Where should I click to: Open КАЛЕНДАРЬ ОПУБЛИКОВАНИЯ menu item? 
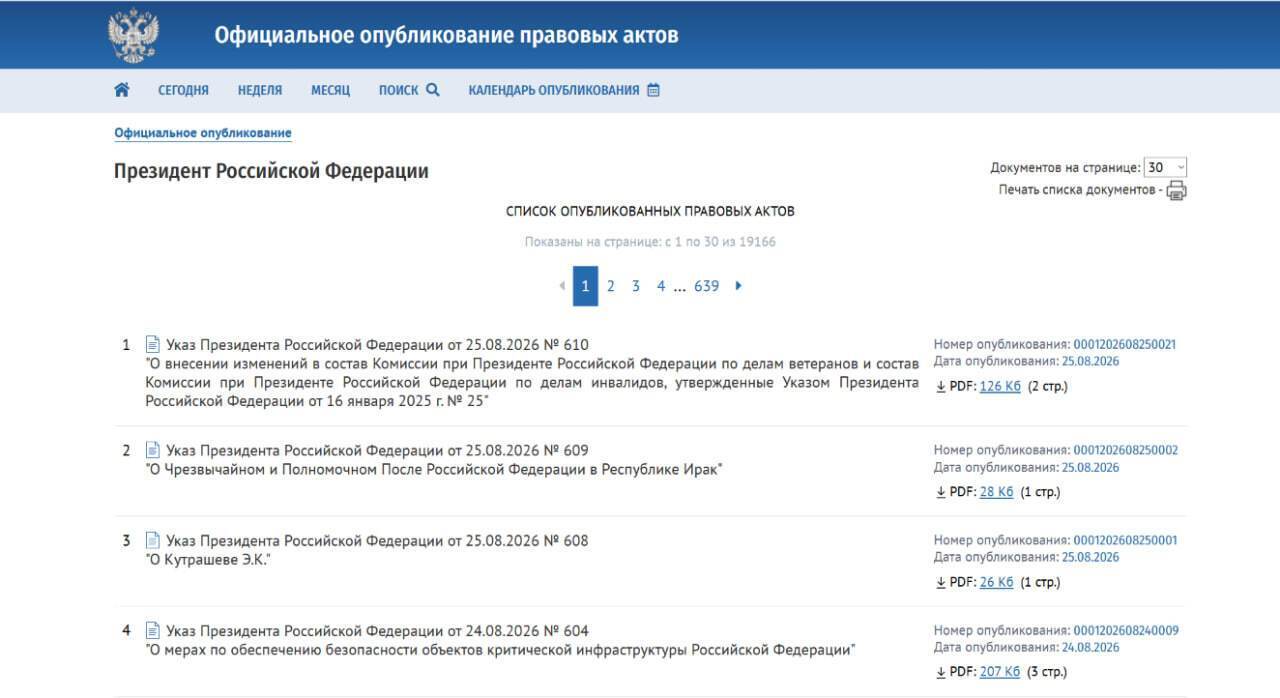coord(553,90)
